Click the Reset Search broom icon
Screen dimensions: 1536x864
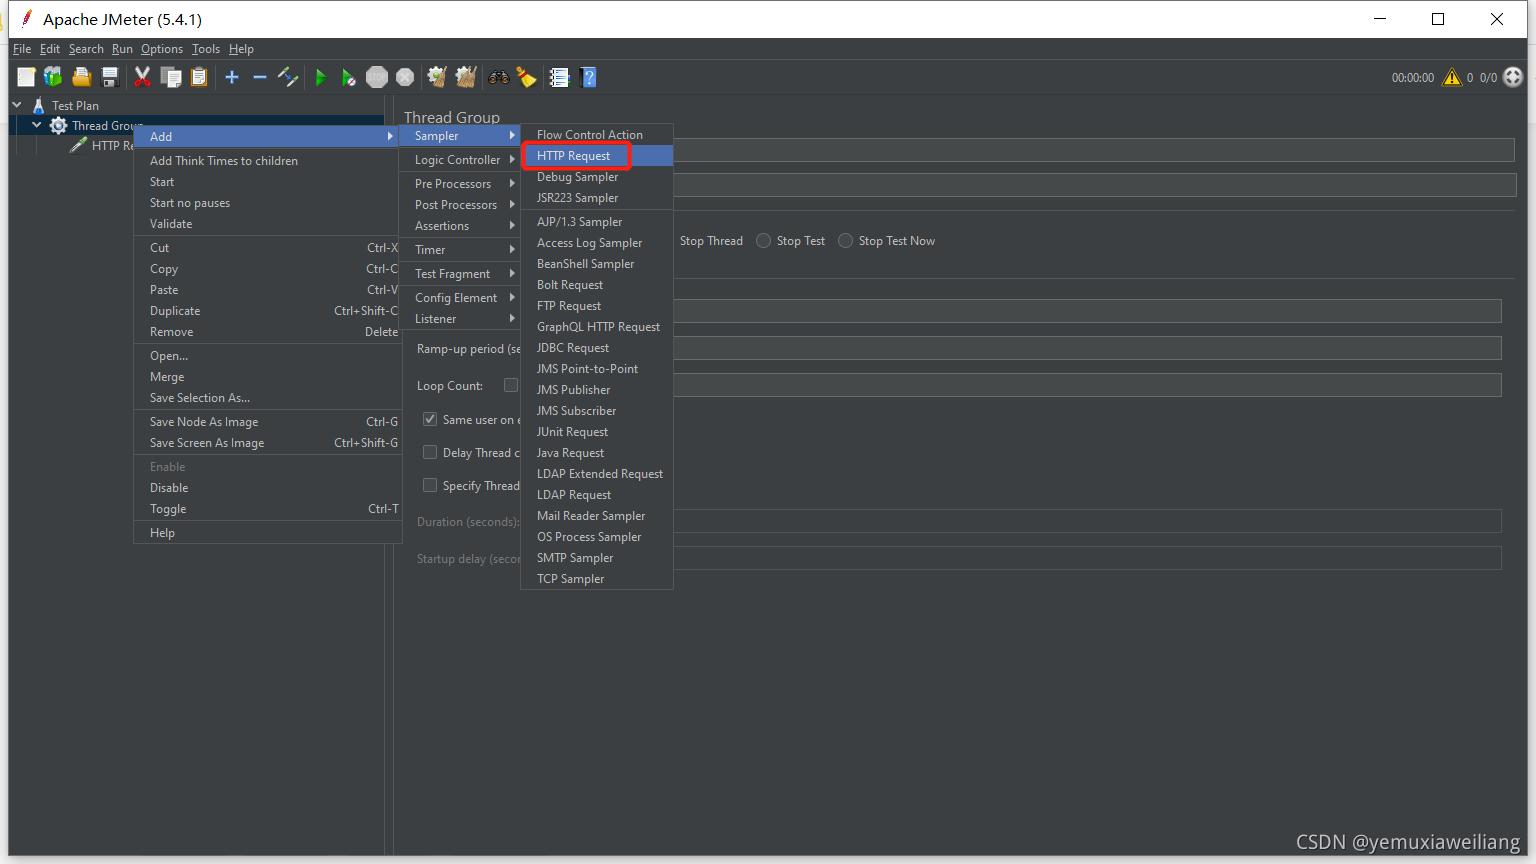(526, 77)
